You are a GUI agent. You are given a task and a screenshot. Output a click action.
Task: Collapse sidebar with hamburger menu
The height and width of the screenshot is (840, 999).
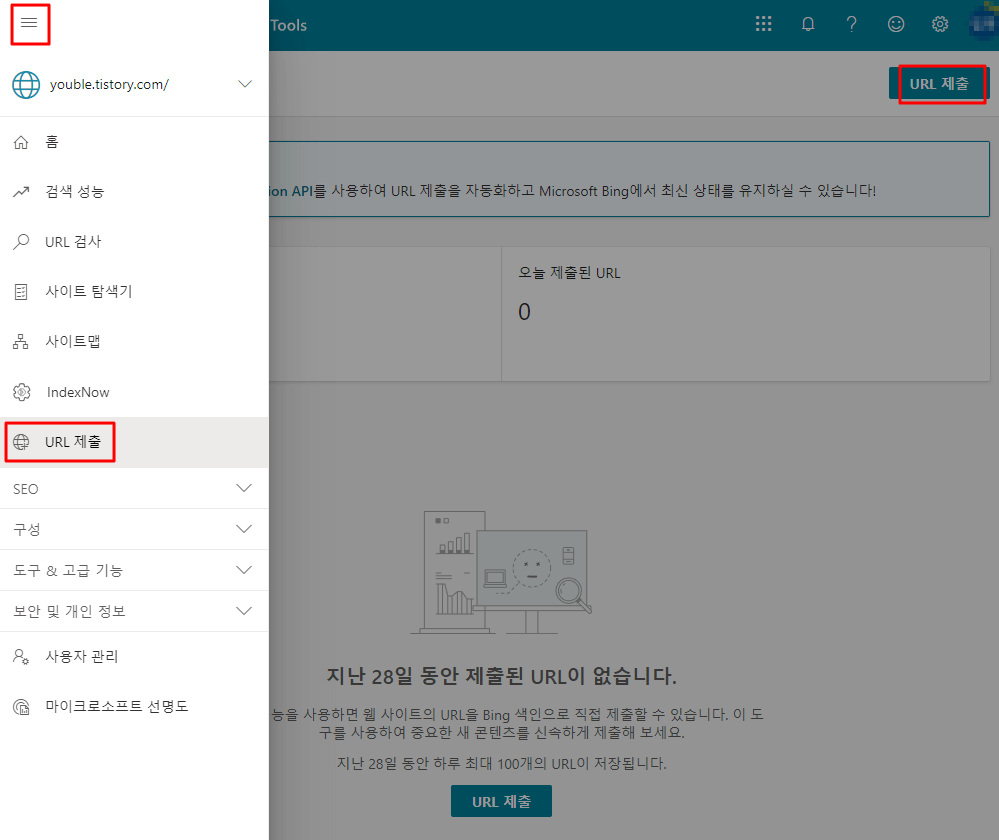pos(29,23)
